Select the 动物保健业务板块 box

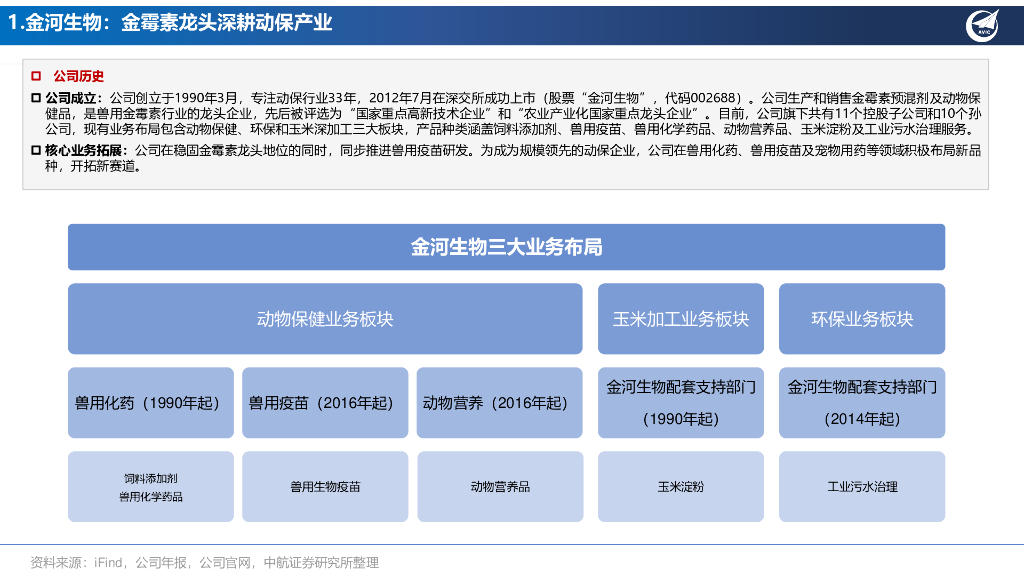click(325, 319)
